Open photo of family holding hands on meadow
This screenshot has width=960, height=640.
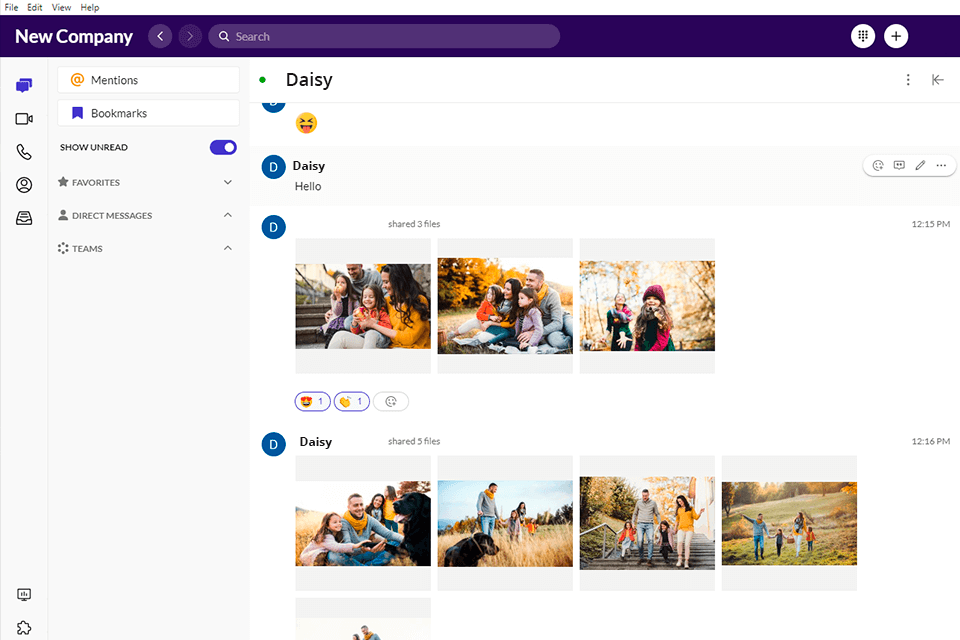(789, 523)
